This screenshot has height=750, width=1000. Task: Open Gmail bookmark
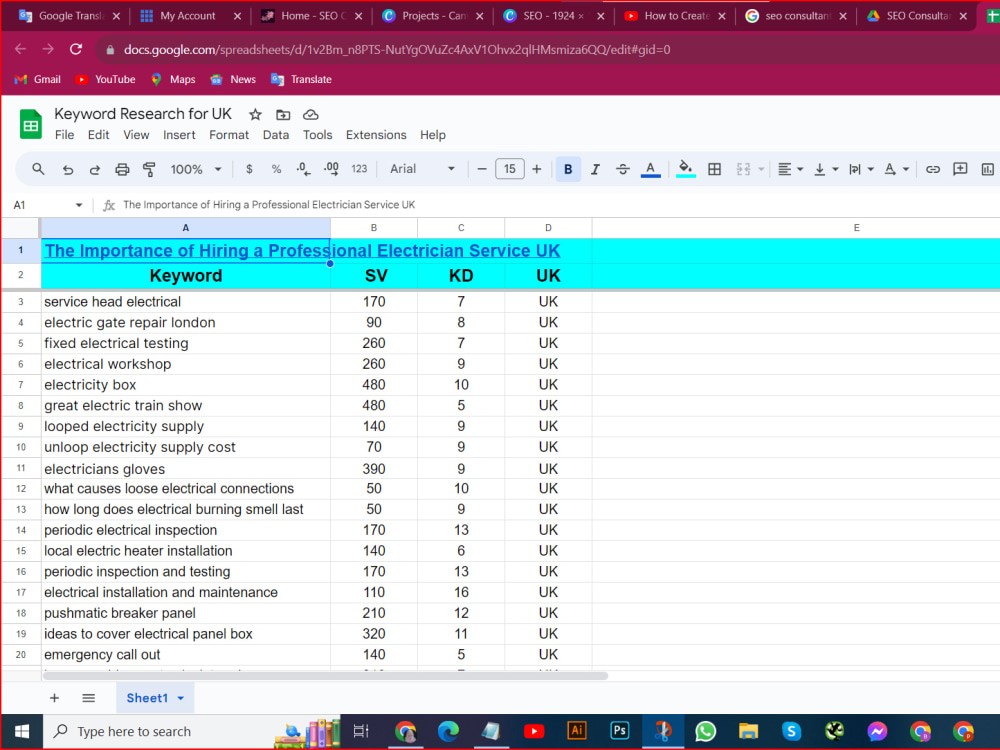[38, 80]
